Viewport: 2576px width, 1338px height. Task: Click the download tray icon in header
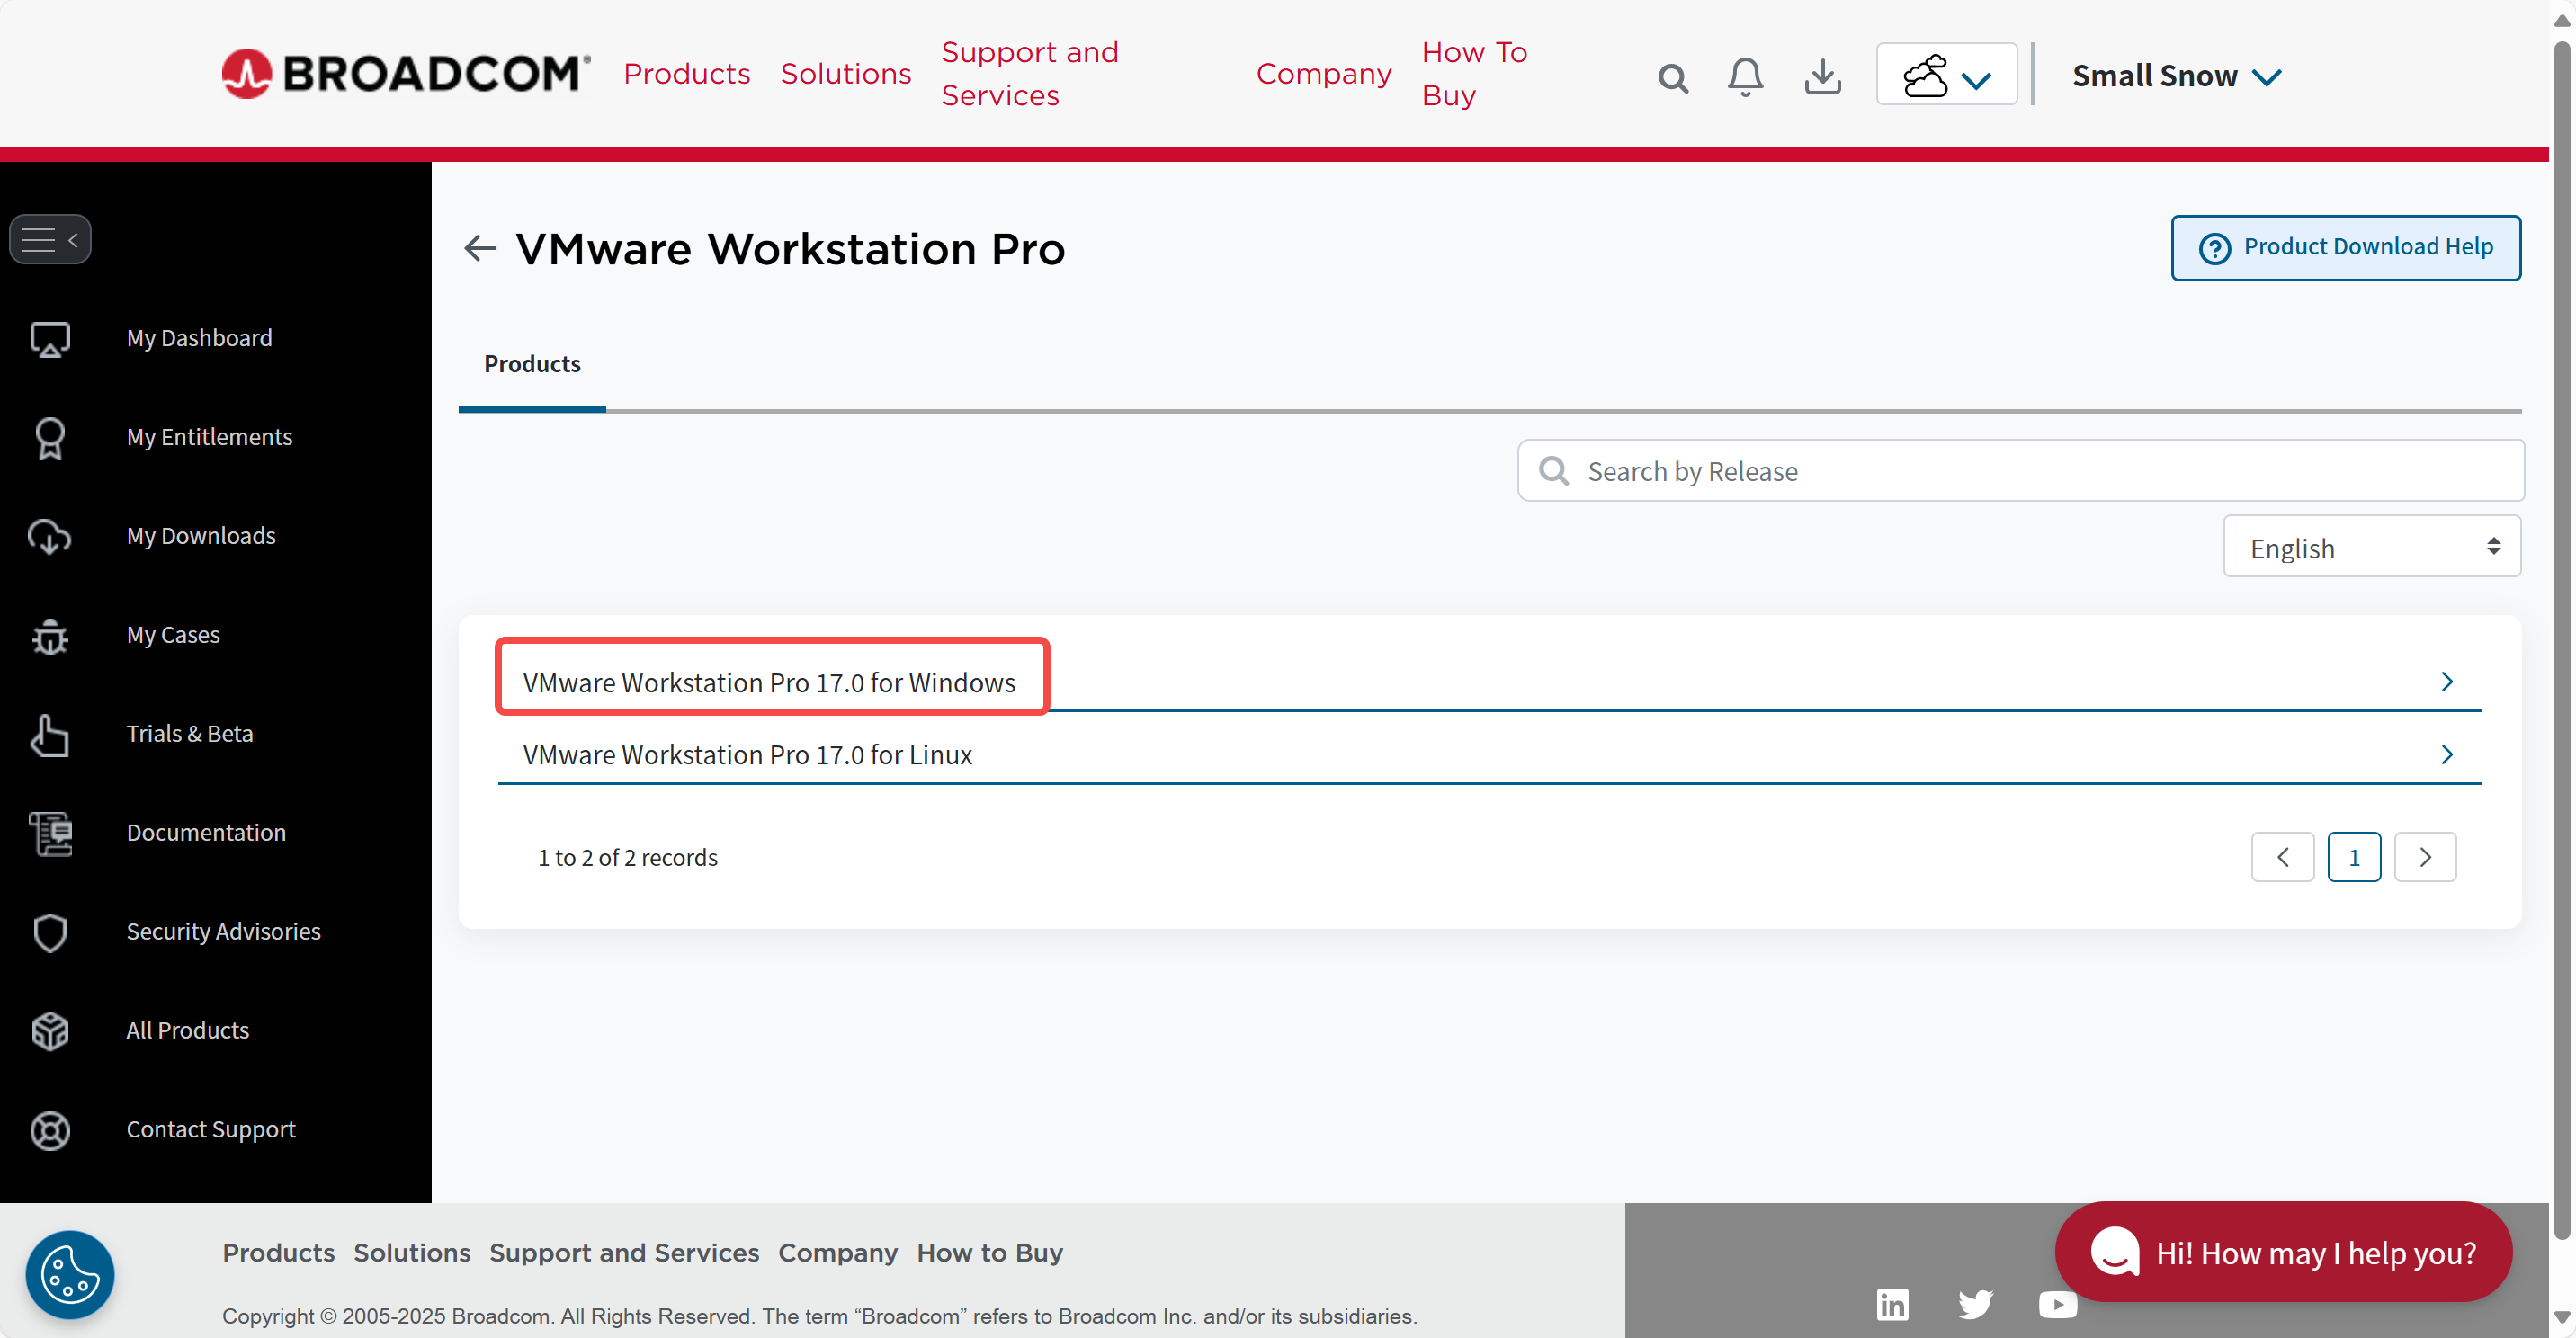pyautogui.click(x=1822, y=77)
